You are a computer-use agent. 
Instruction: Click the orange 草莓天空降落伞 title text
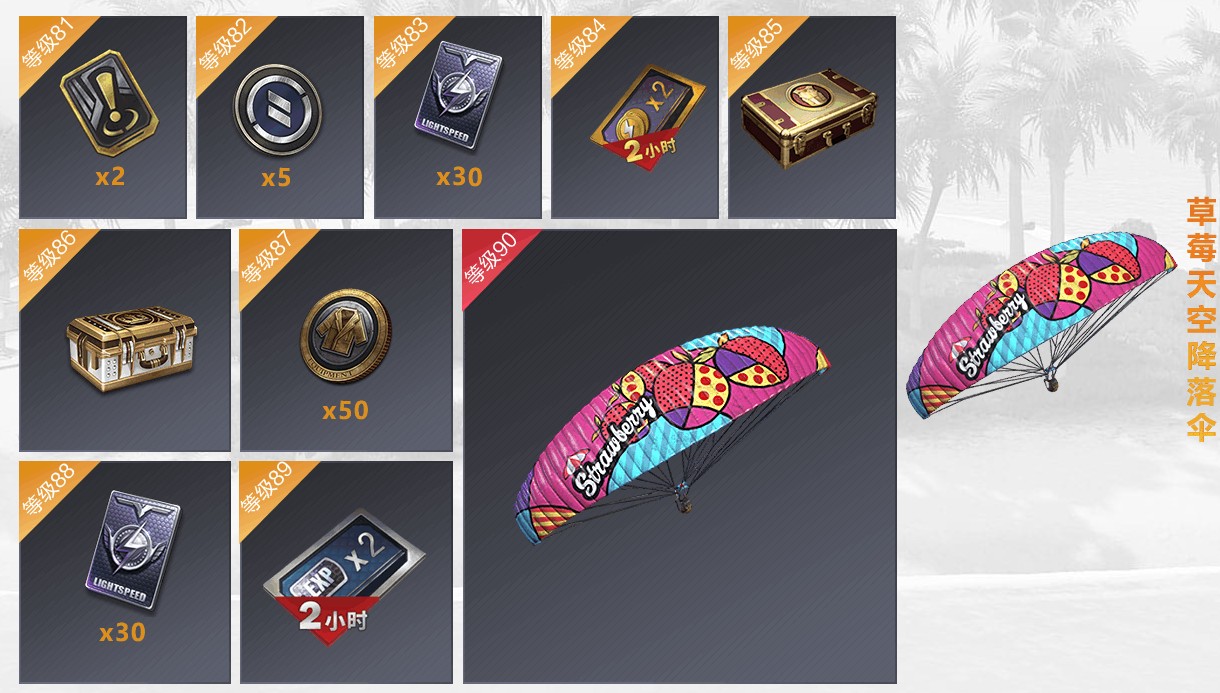[x=1201, y=318]
